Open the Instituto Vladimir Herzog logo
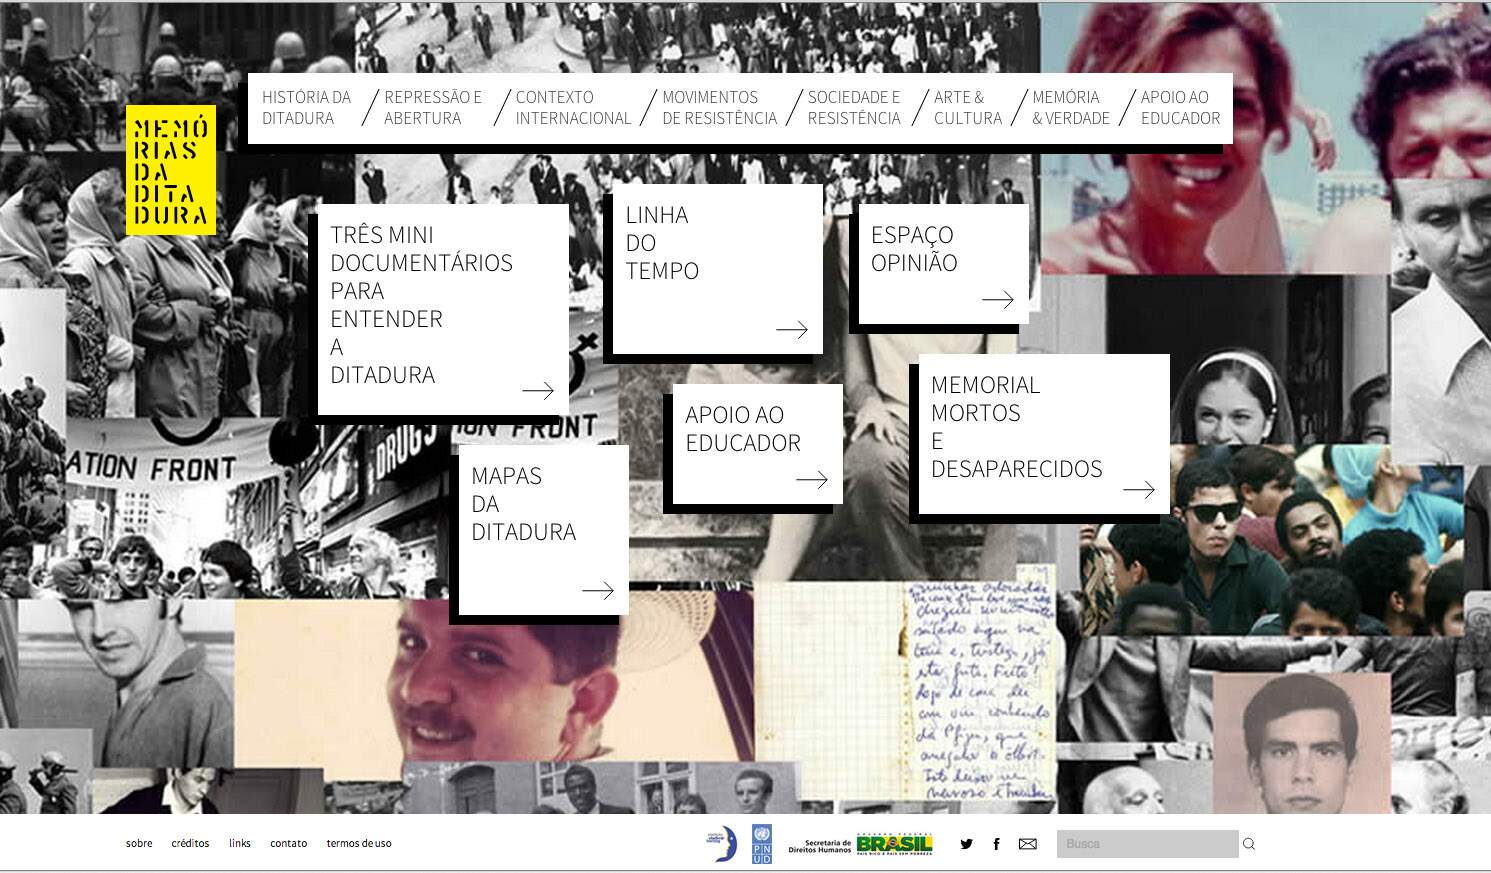1491x873 pixels. (721, 844)
